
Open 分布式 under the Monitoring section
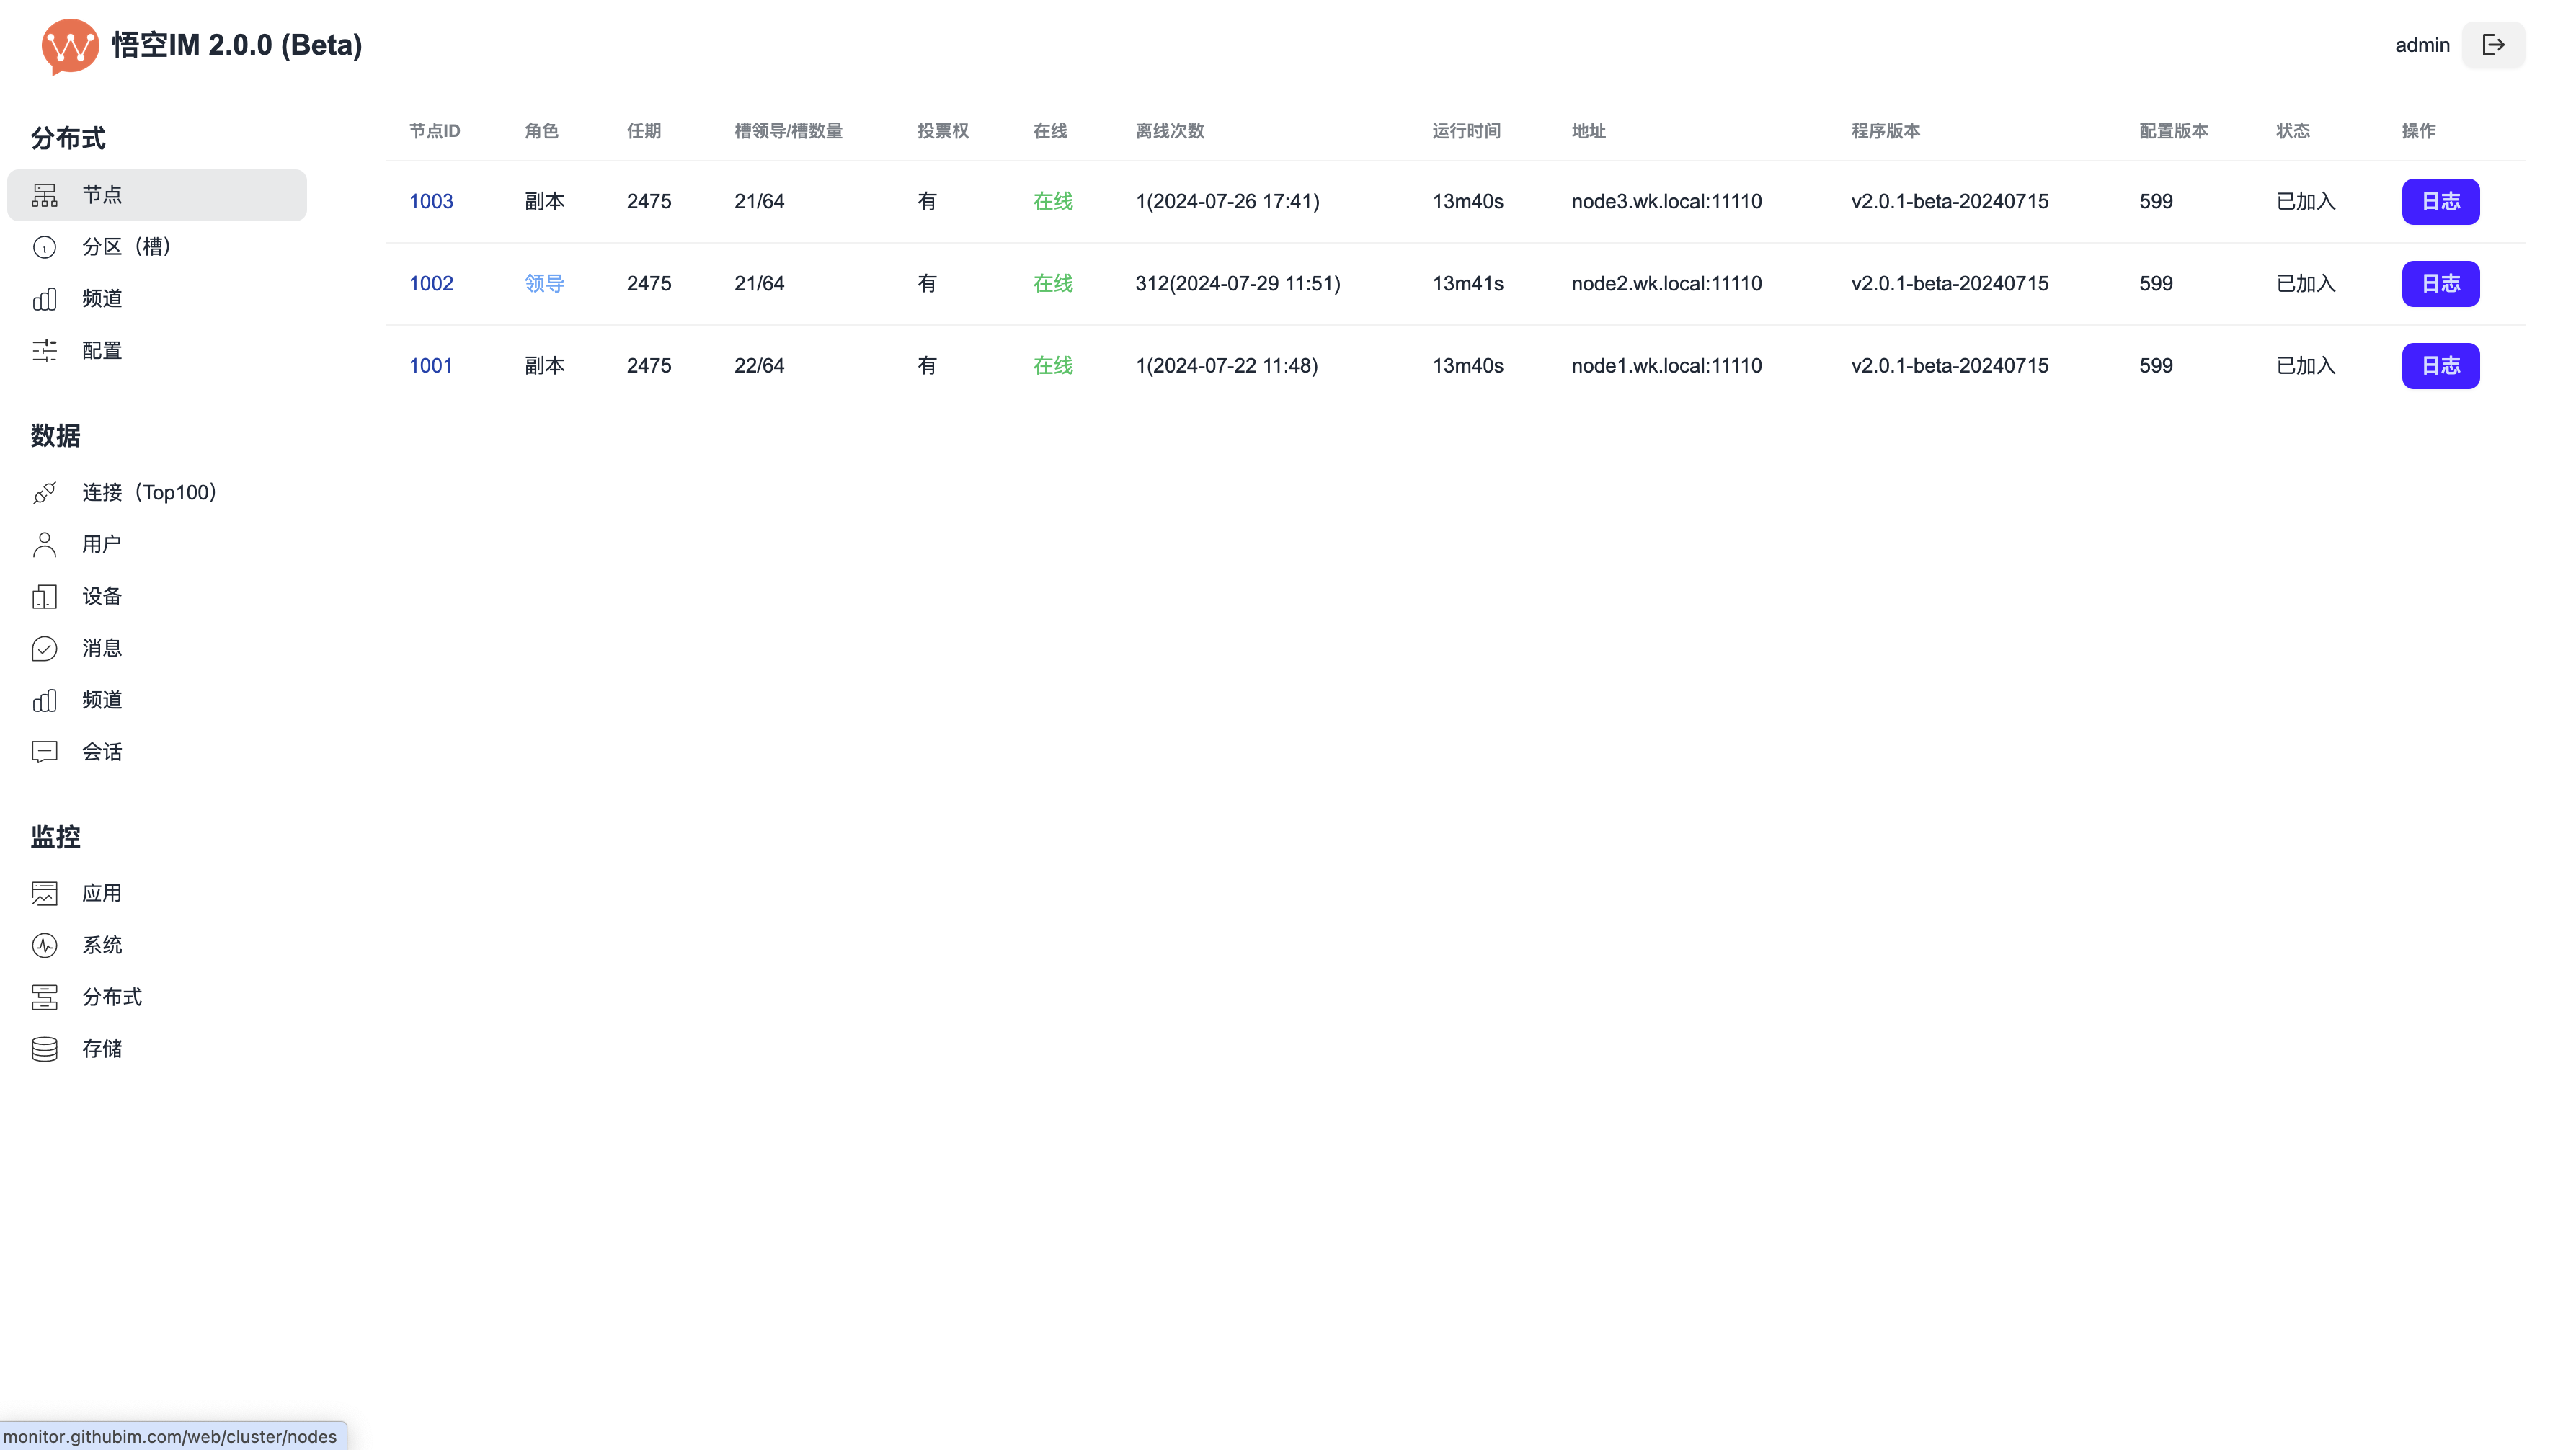[112, 997]
